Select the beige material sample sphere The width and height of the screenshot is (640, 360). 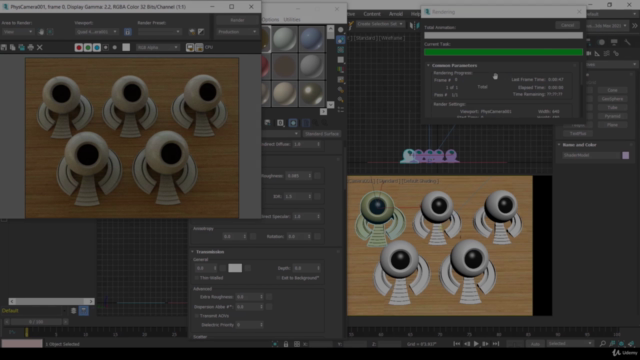(285, 93)
